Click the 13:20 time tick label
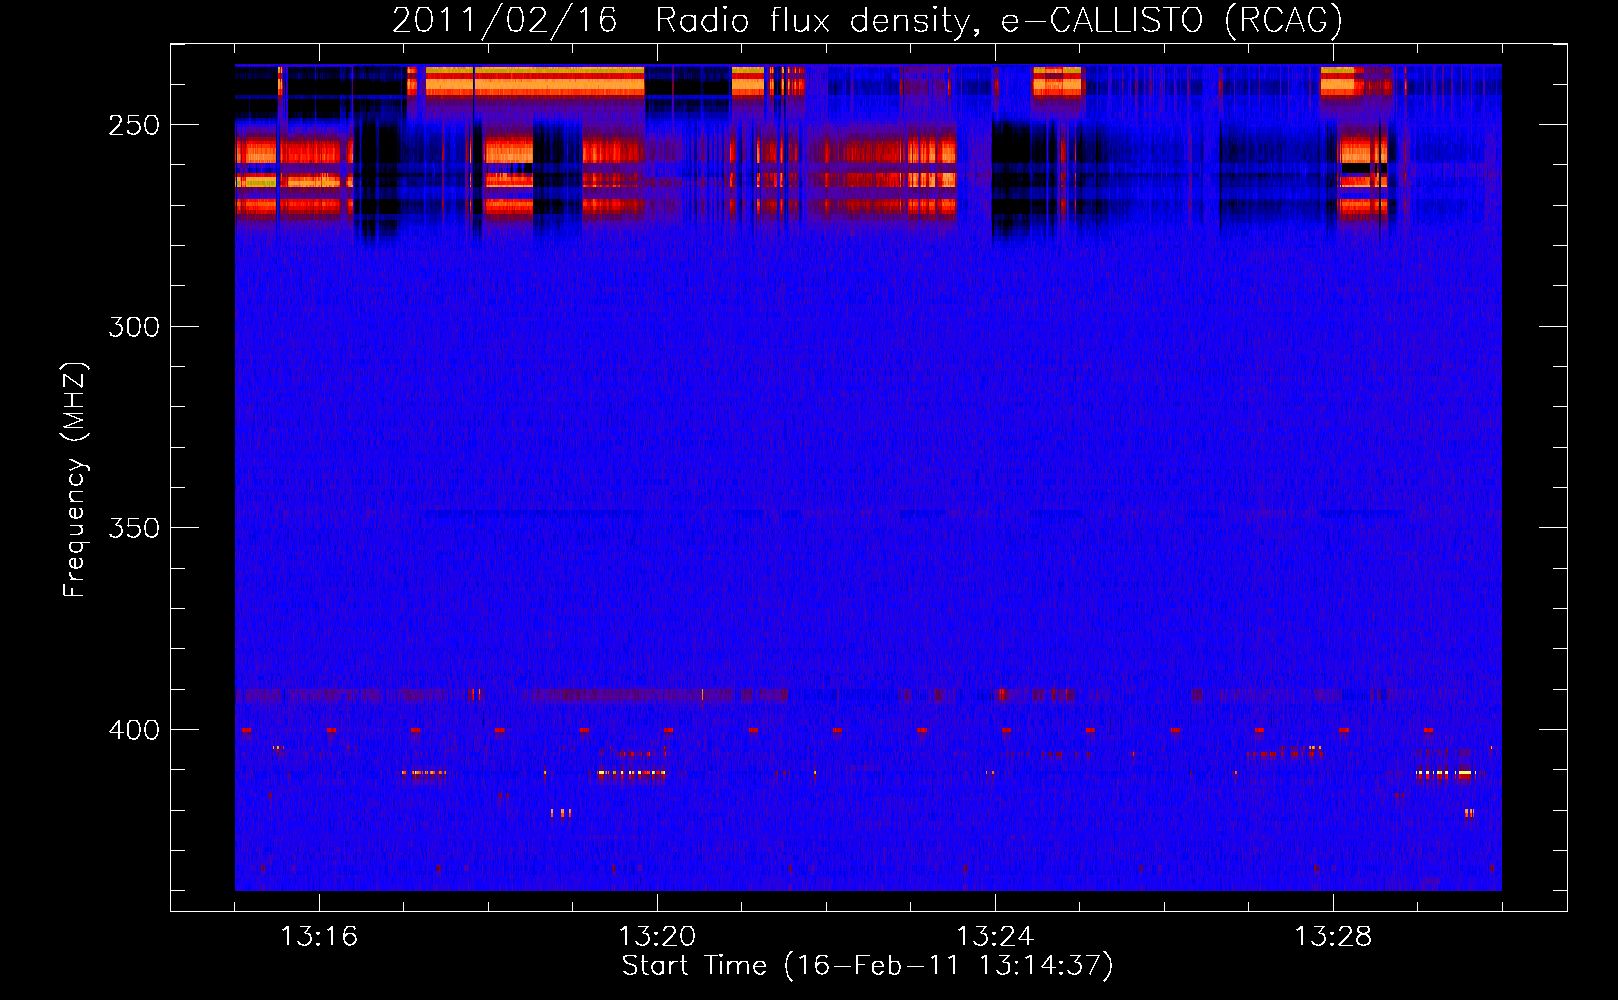Image resolution: width=1618 pixels, height=1000 pixels. click(x=657, y=936)
